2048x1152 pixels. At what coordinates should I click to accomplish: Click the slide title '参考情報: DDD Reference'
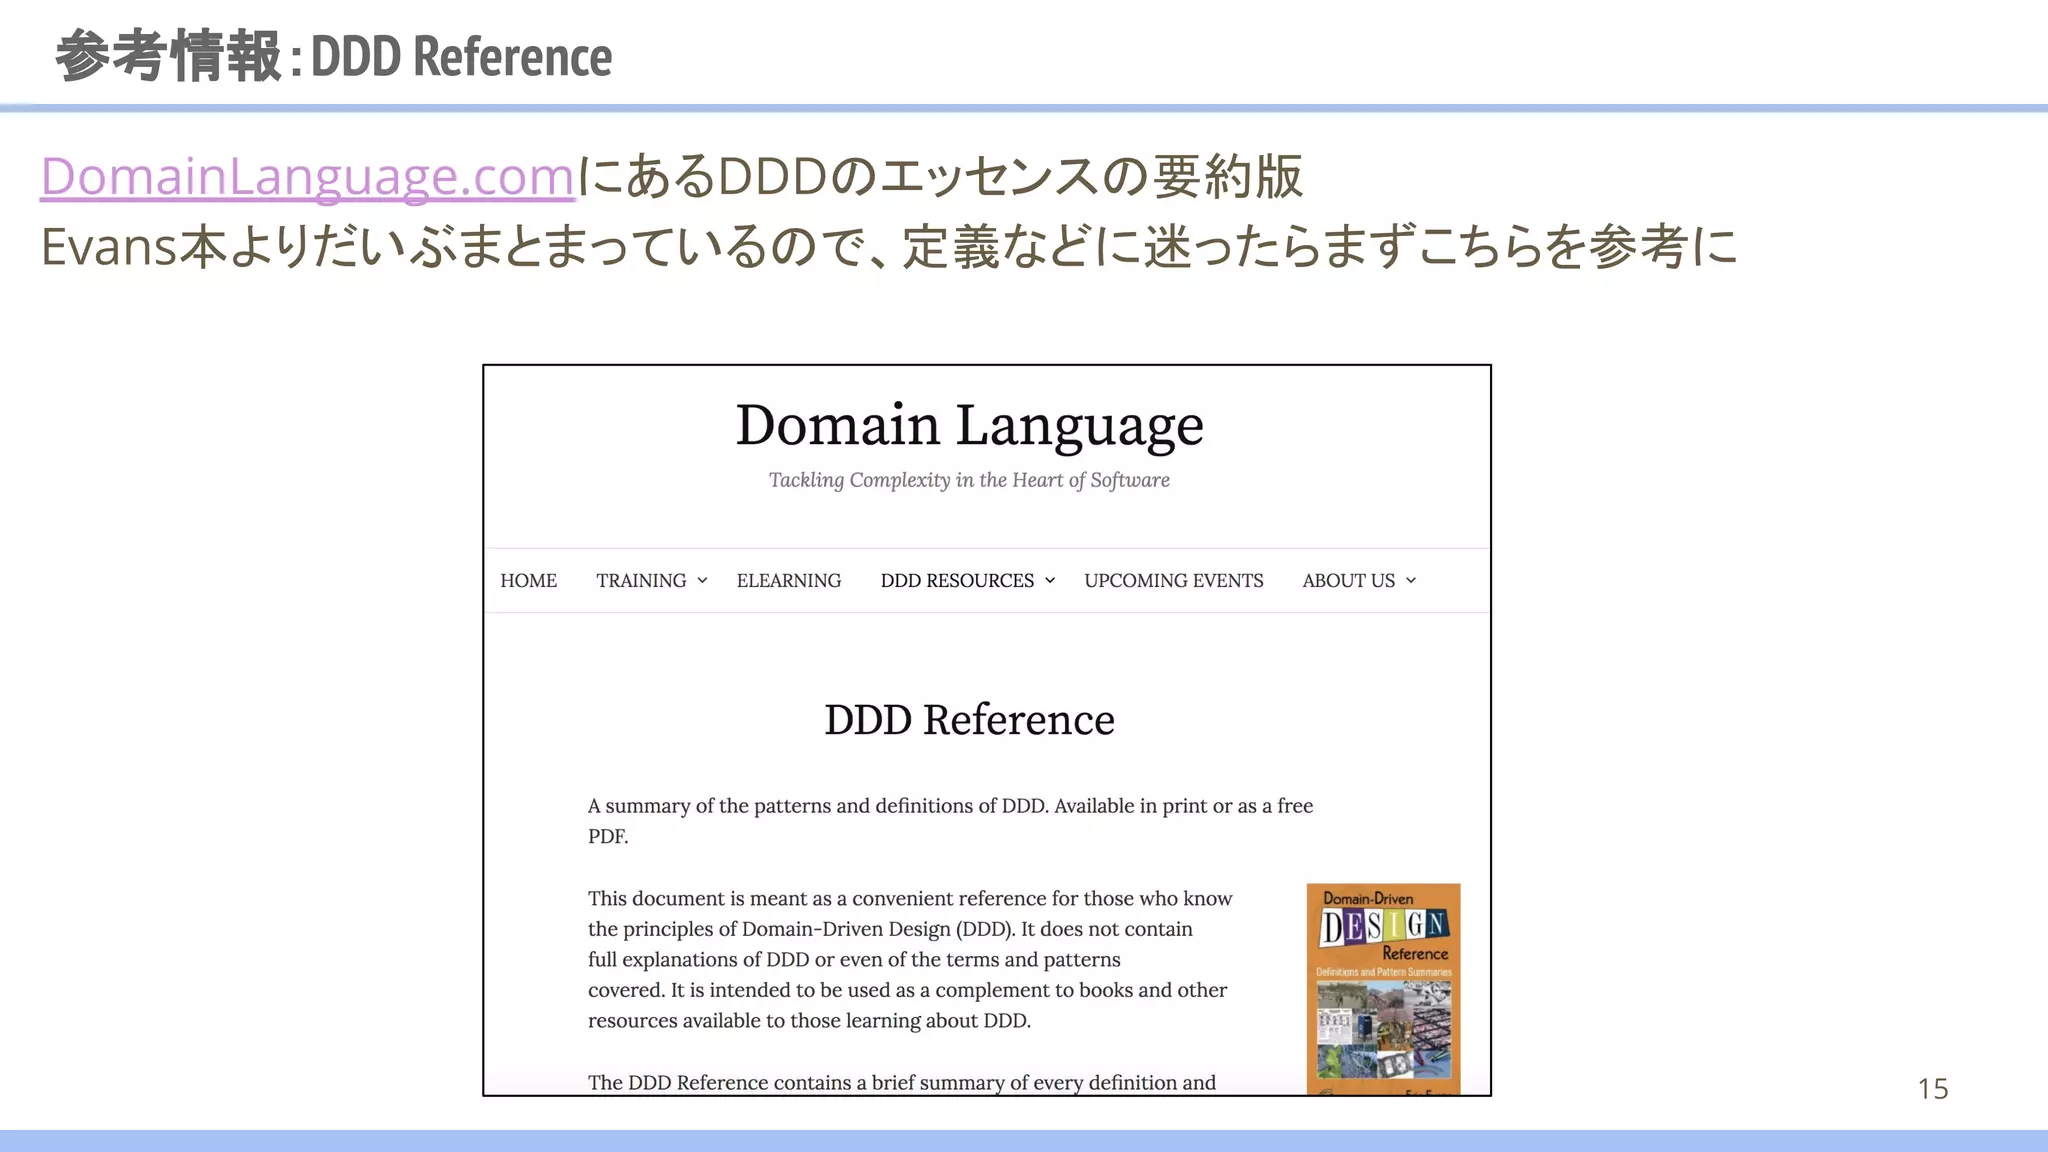333,56
